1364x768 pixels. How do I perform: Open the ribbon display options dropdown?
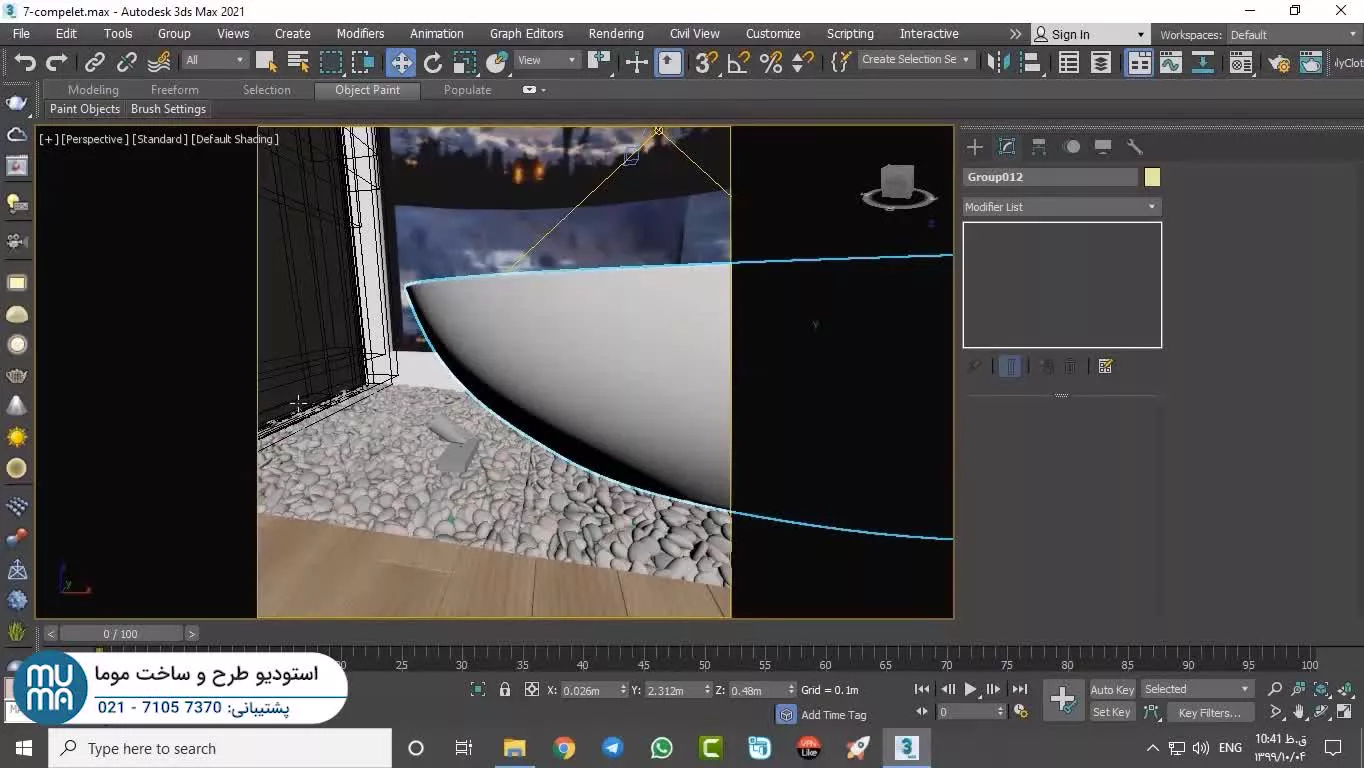(534, 90)
